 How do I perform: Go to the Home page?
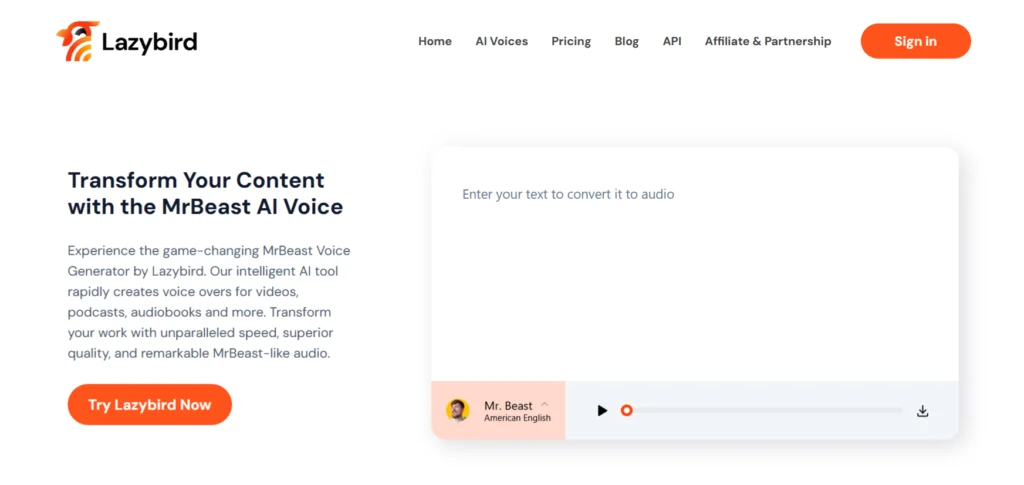(x=435, y=41)
